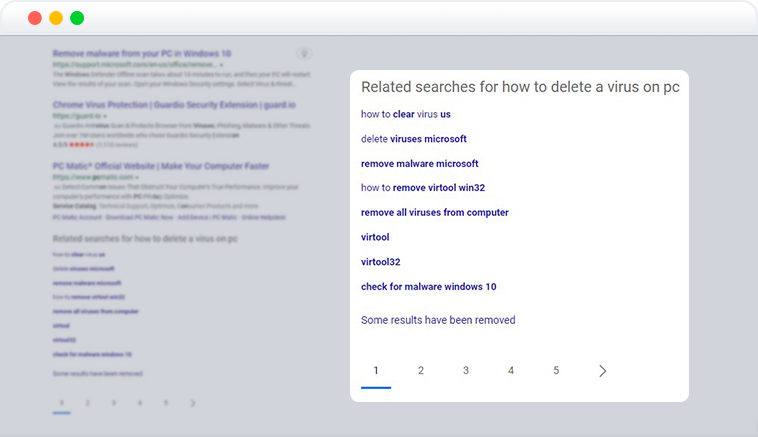
Task: Click the yellow minimize window button
Action: point(56,18)
